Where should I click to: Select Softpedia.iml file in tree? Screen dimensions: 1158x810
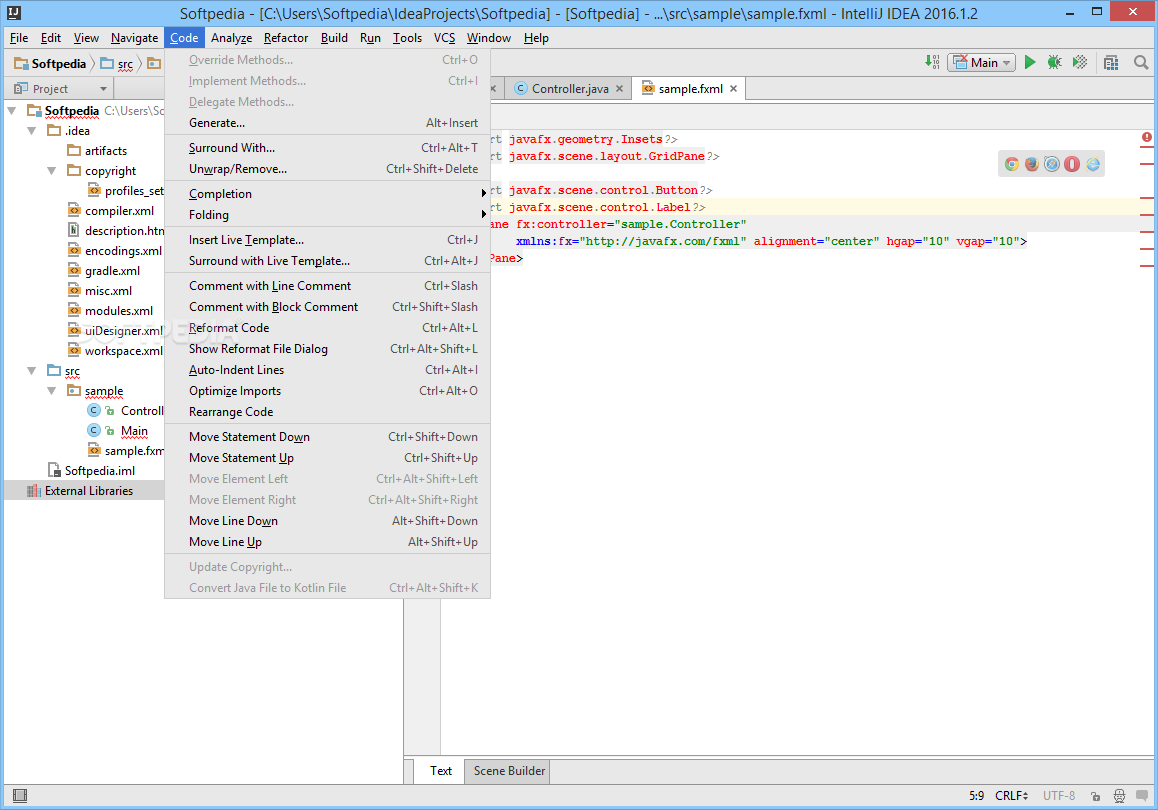[x=100, y=471]
